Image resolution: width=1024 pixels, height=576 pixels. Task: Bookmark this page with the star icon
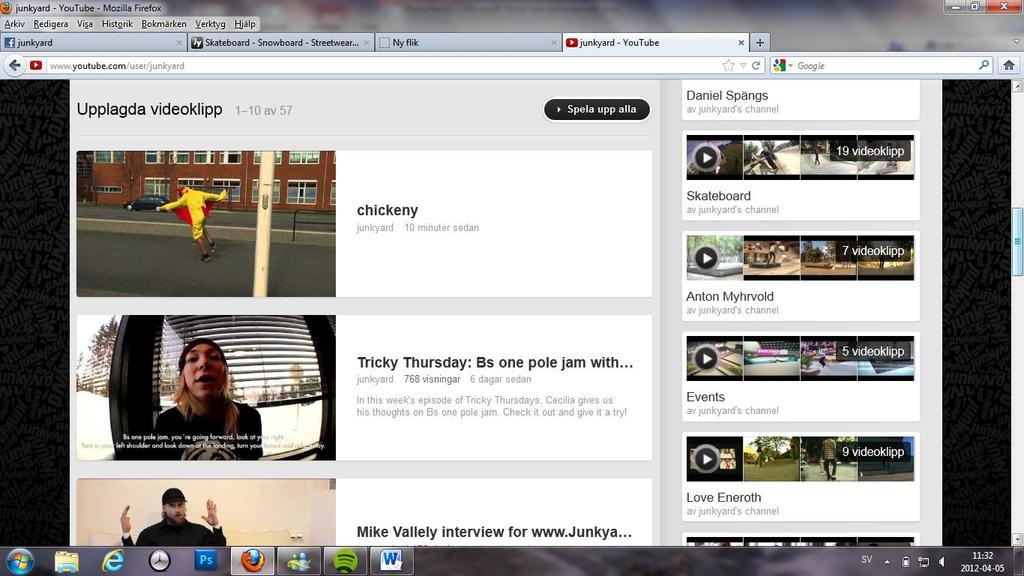click(x=728, y=65)
